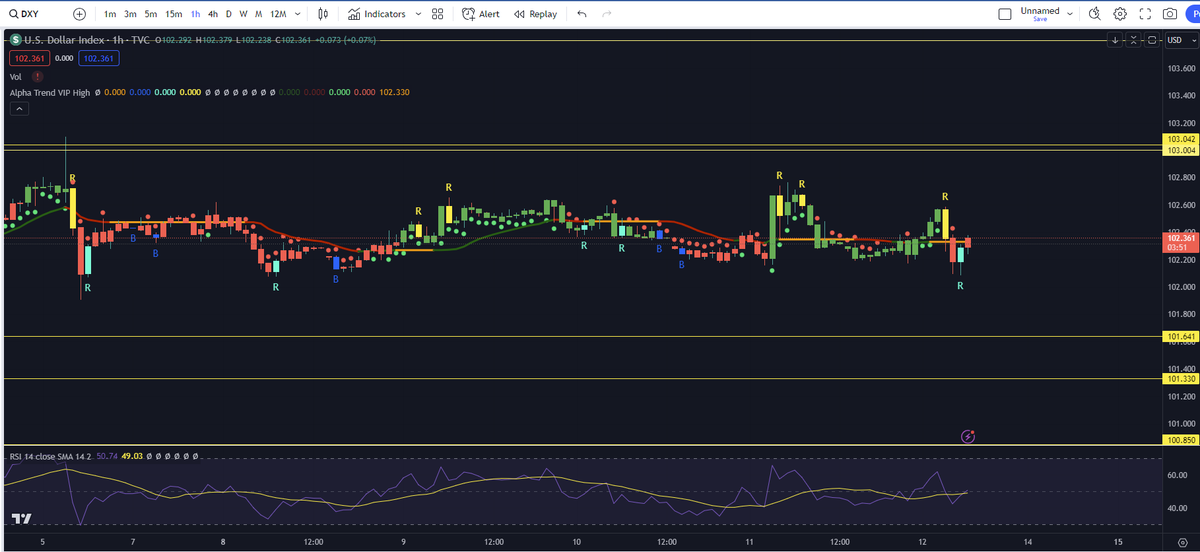Screen dimensions: 1200x552
Task: Click the Vol error warning icon
Action: tap(37, 76)
